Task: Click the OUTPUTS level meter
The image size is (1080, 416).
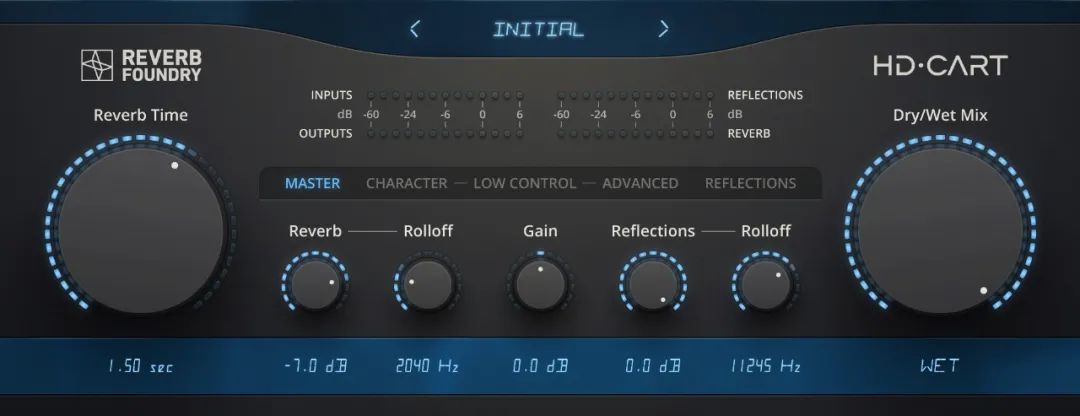Action: [x=445, y=134]
